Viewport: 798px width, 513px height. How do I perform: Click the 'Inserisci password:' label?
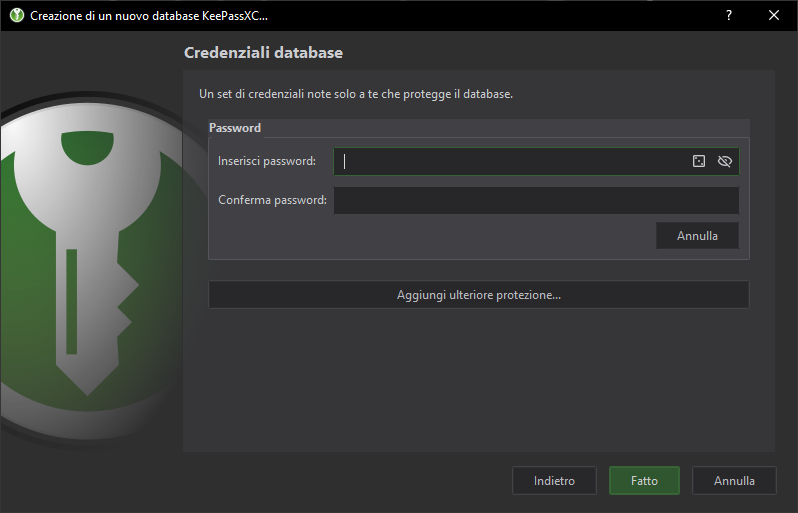pyautogui.click(x=266, y=161)
